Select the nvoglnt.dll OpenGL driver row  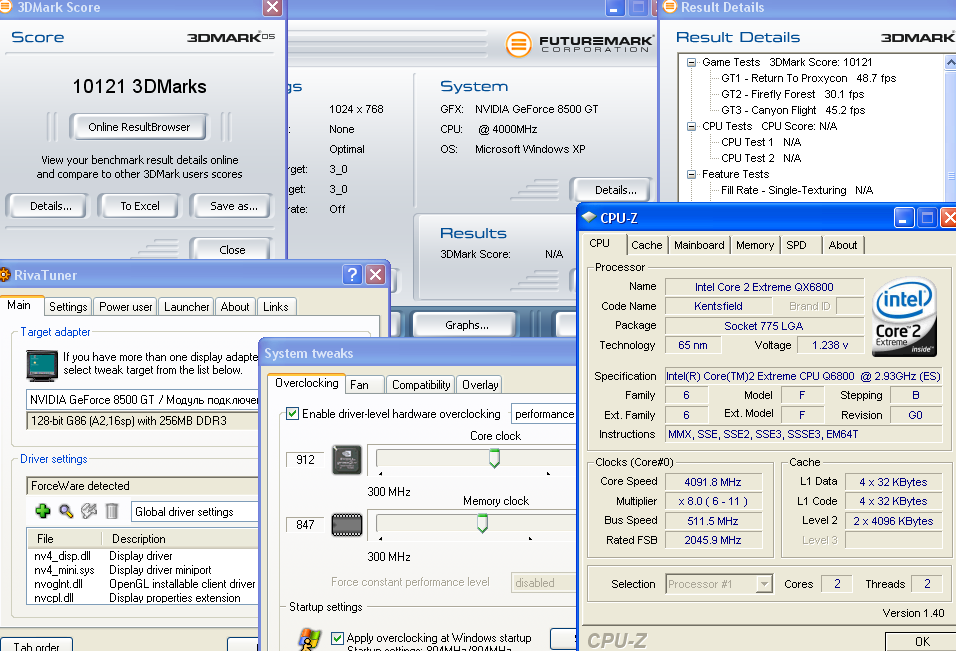click(x=142, y=584)
